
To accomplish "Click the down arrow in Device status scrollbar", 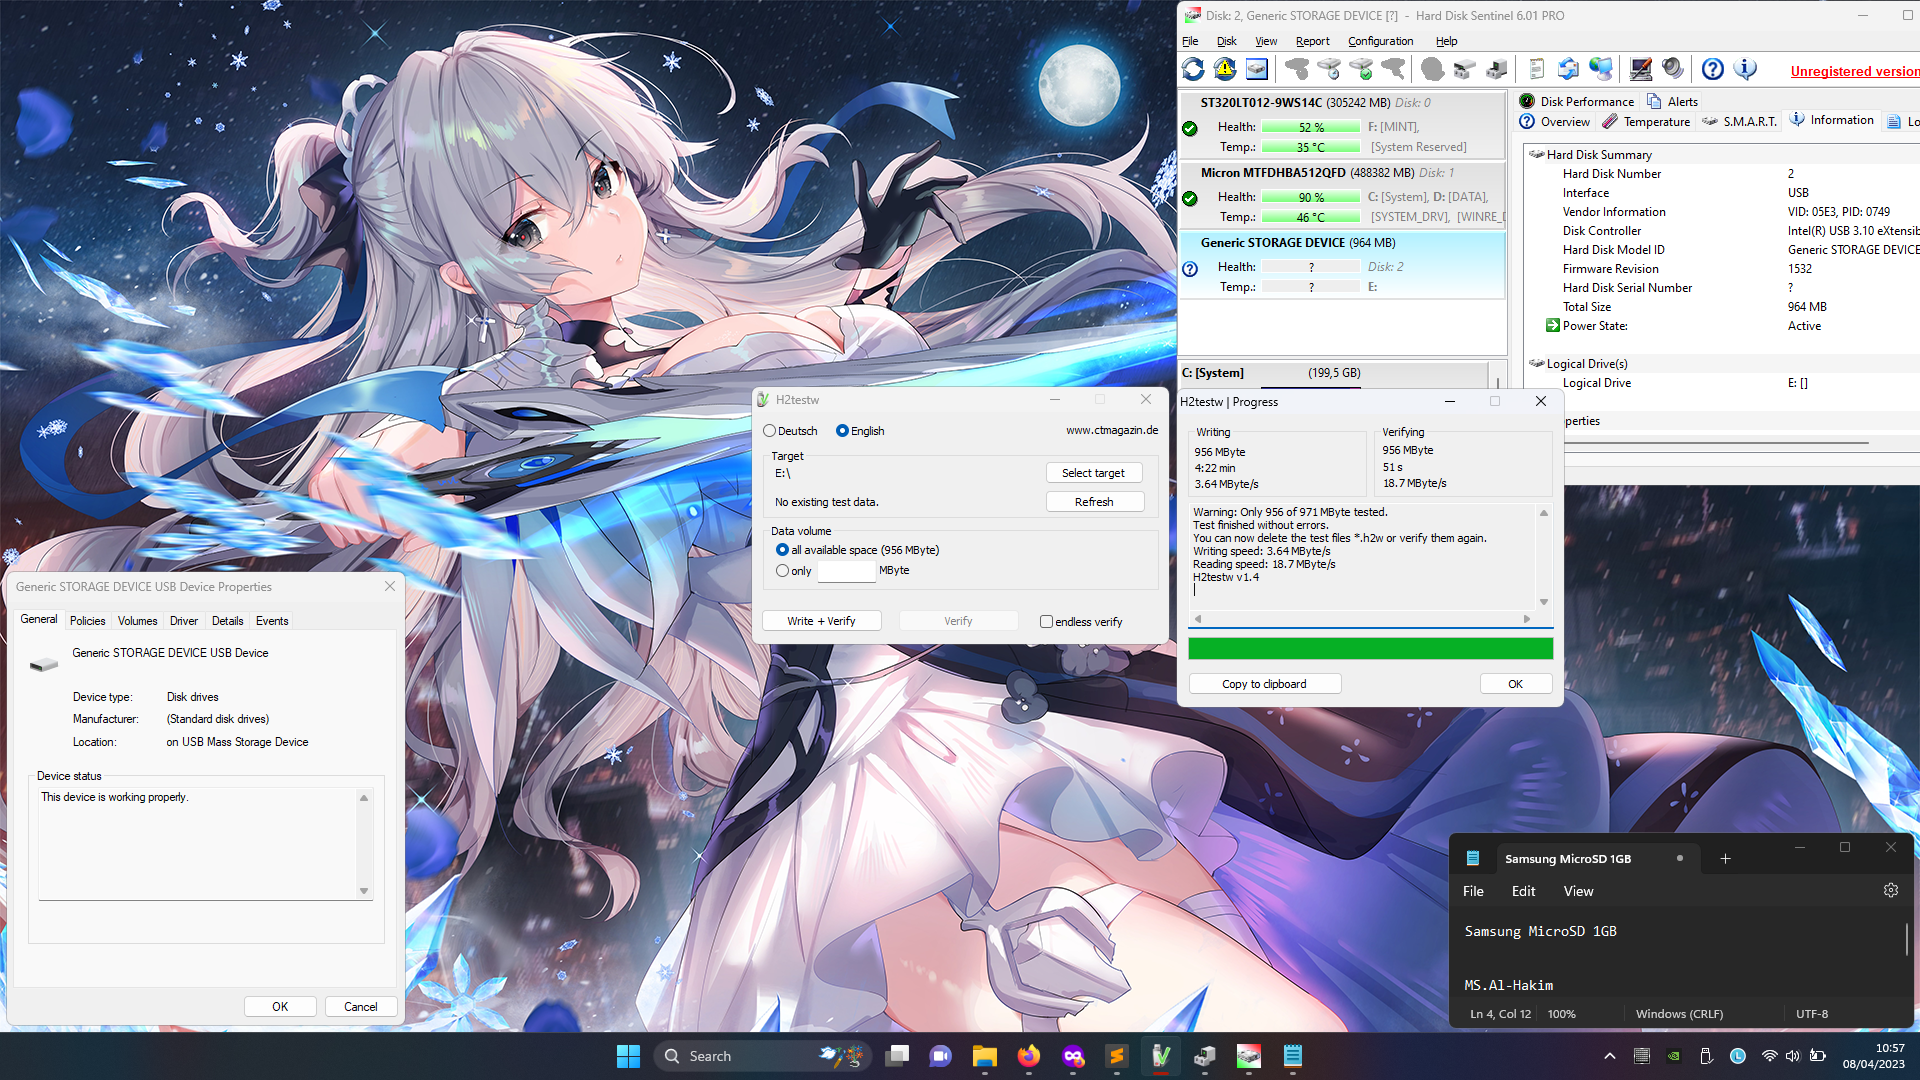I will point(364,891).
